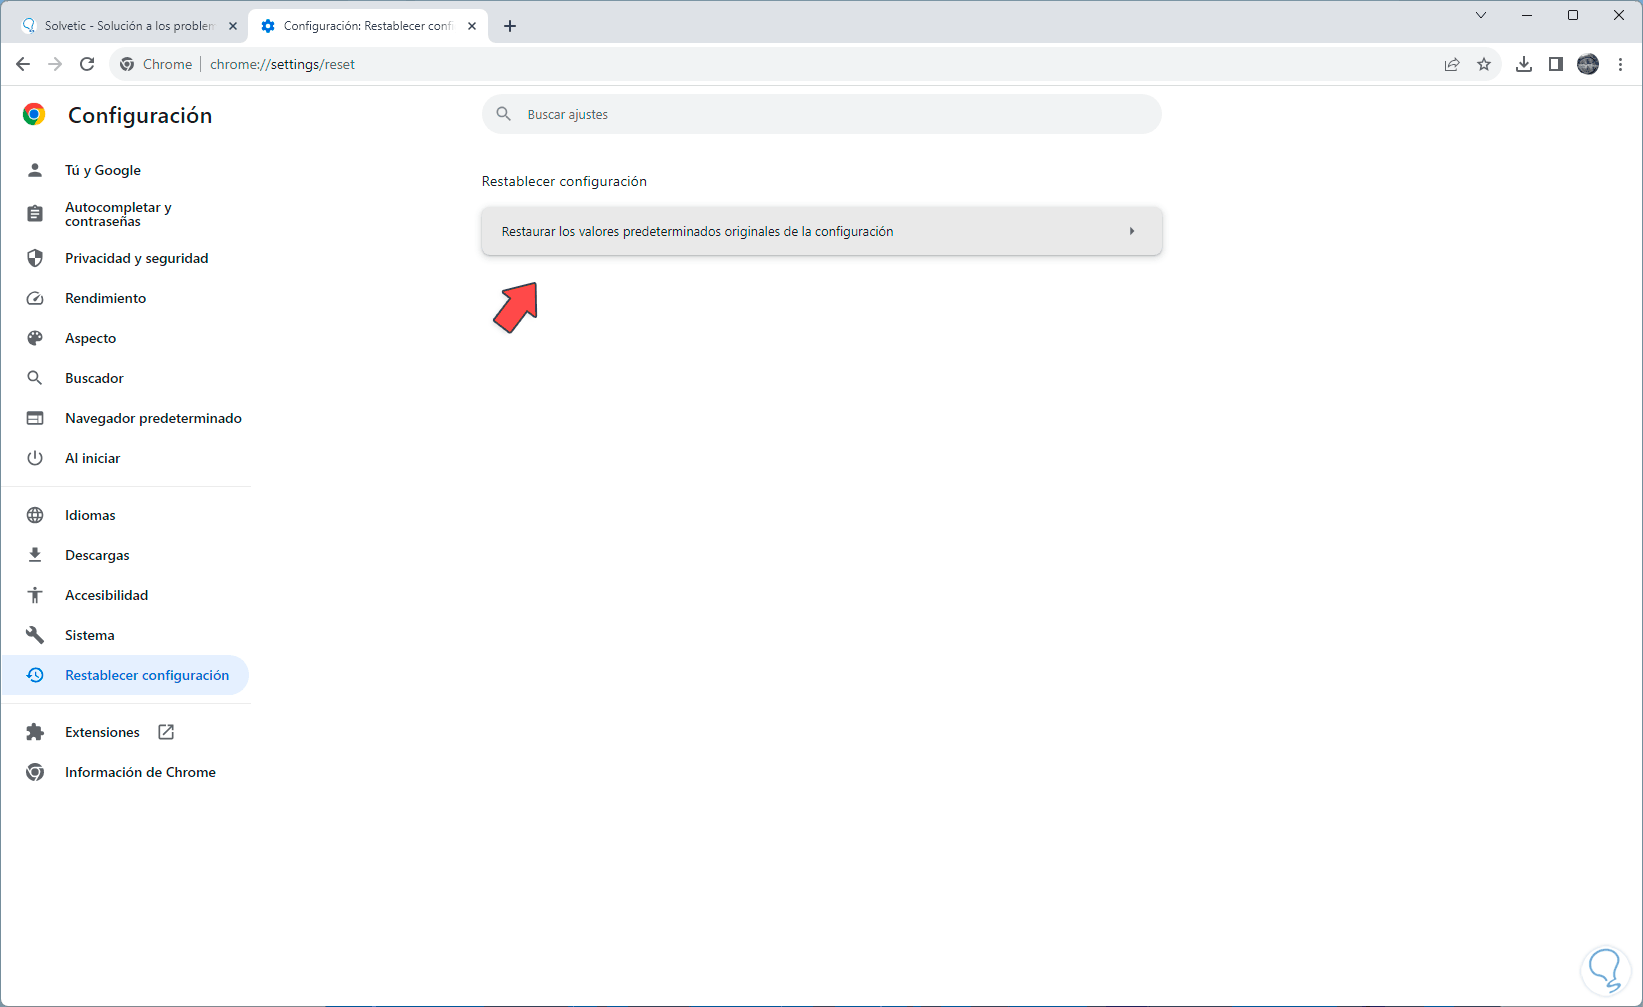Maximize the Chrome window
The height and width of the screenshot is (1007, 1643).
[1573, 15]
